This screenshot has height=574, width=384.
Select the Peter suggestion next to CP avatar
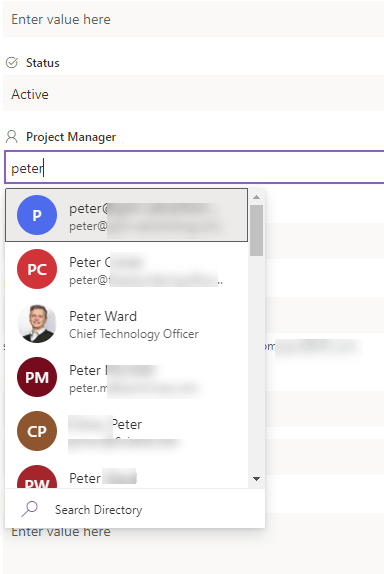(127, 431)
